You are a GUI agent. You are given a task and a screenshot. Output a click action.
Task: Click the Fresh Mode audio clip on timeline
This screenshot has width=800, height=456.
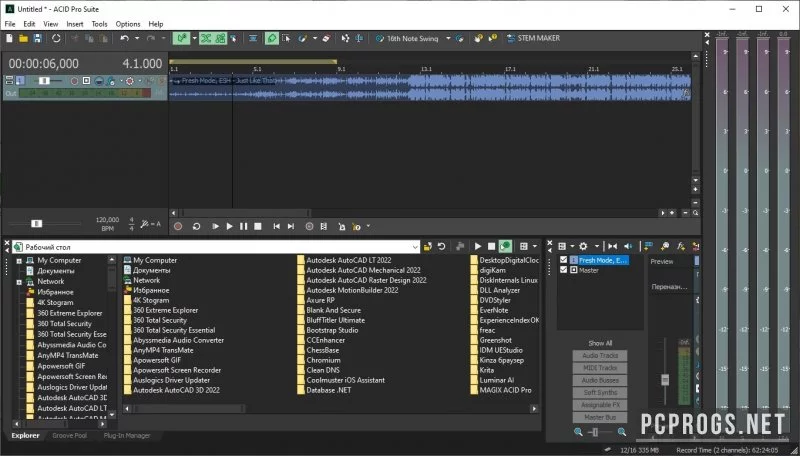point(430,88)
